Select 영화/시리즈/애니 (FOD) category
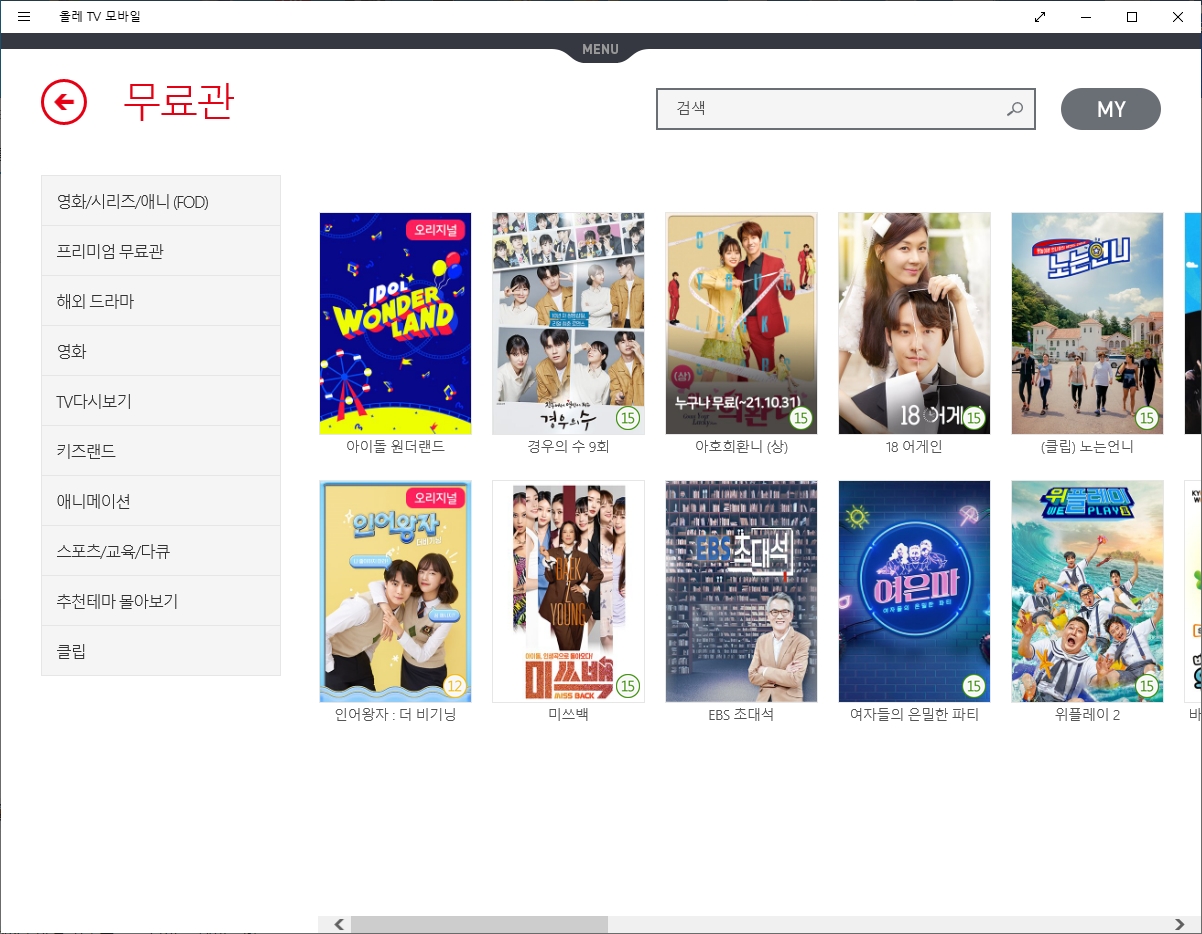 tap(161, 201)
